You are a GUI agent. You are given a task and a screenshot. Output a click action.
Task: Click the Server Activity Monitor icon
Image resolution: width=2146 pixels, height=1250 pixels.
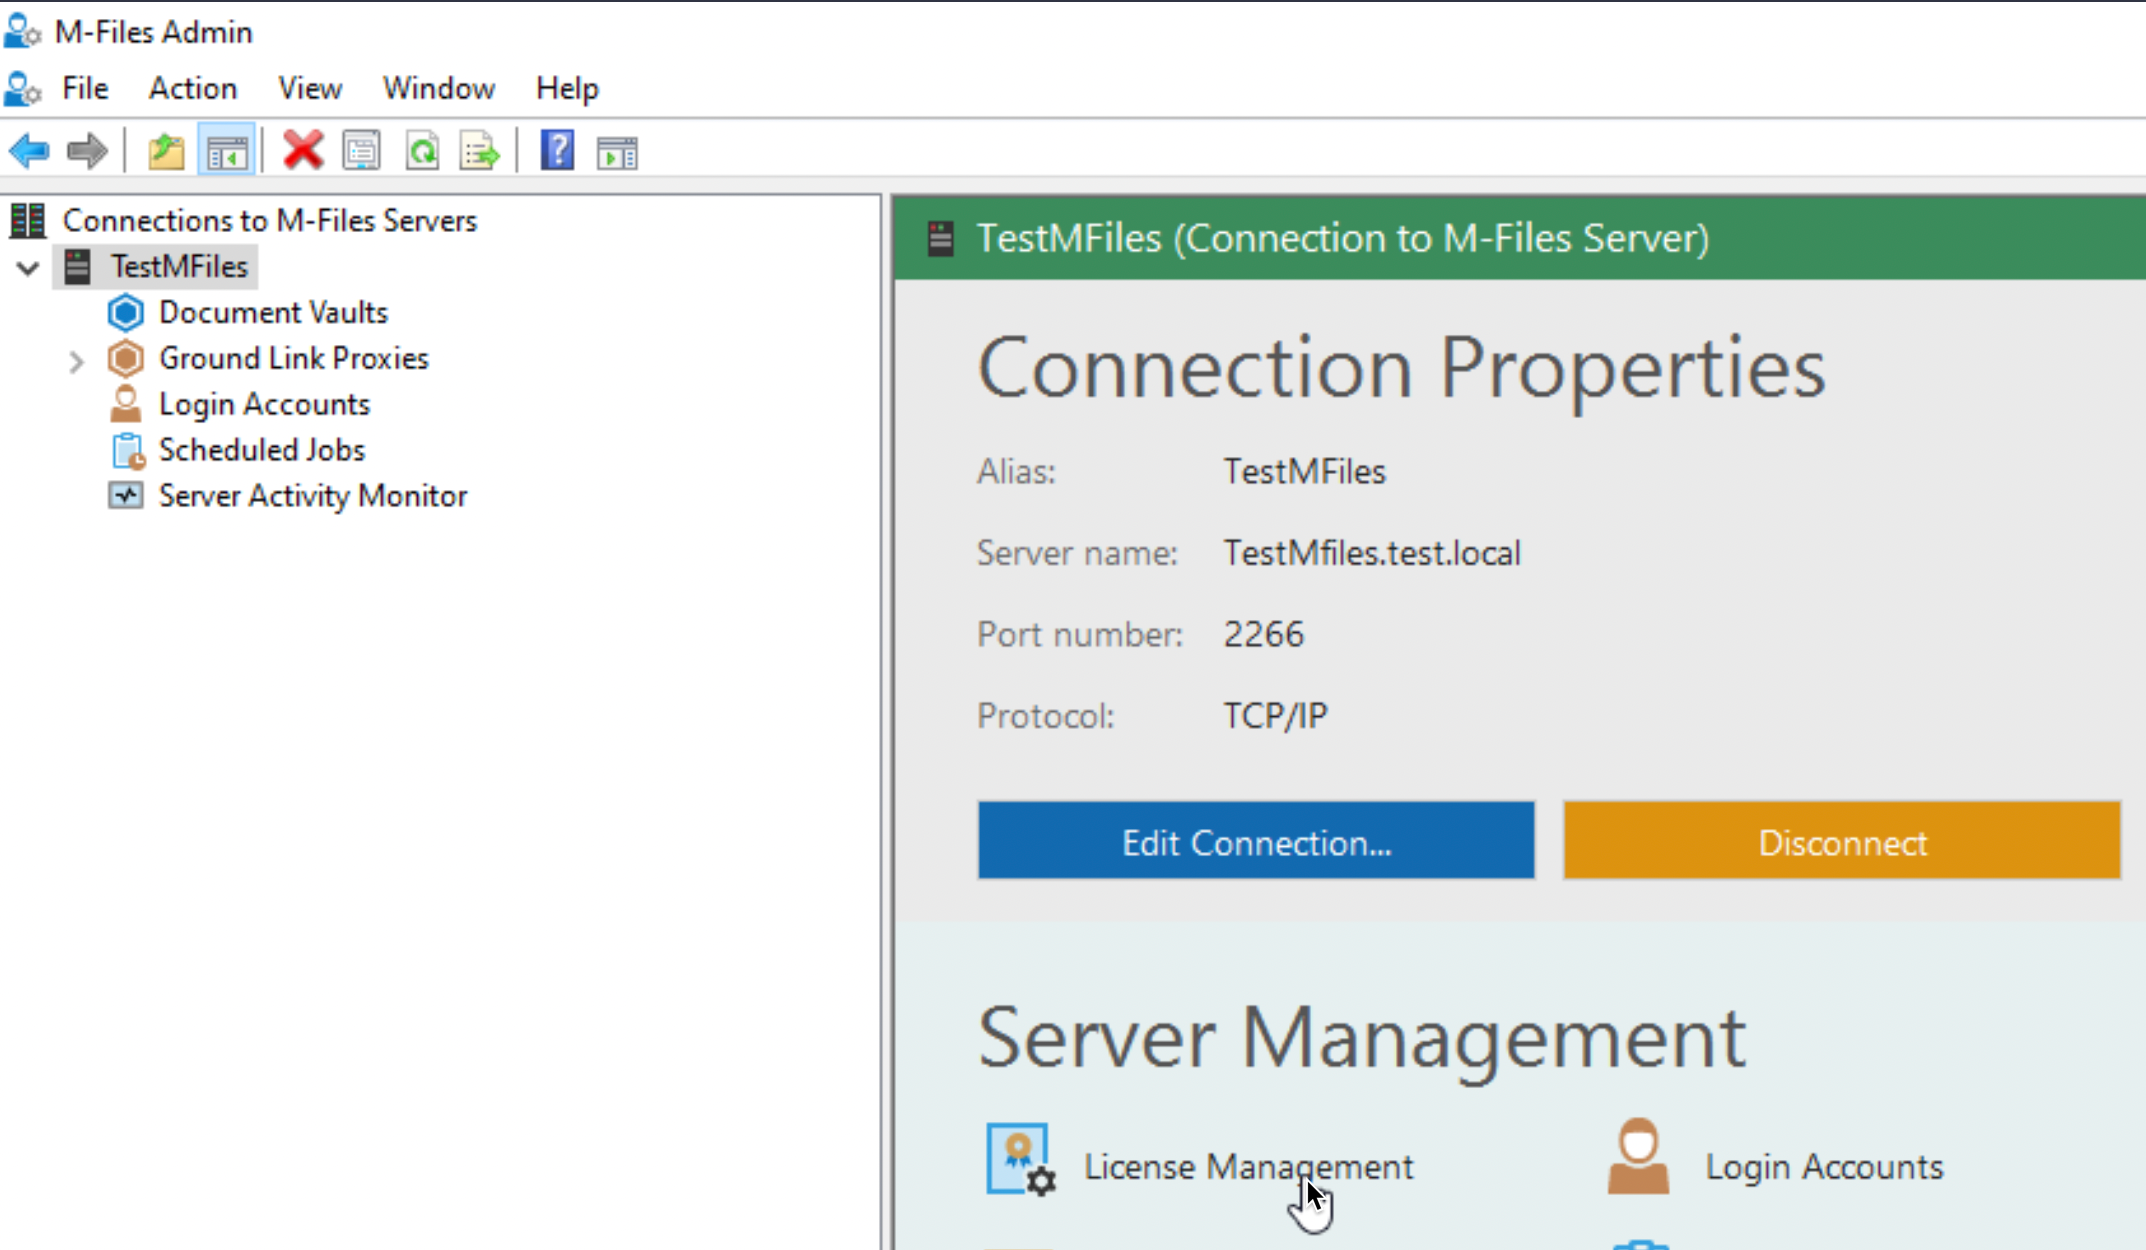pyautogui.click(x=126, y=496)
